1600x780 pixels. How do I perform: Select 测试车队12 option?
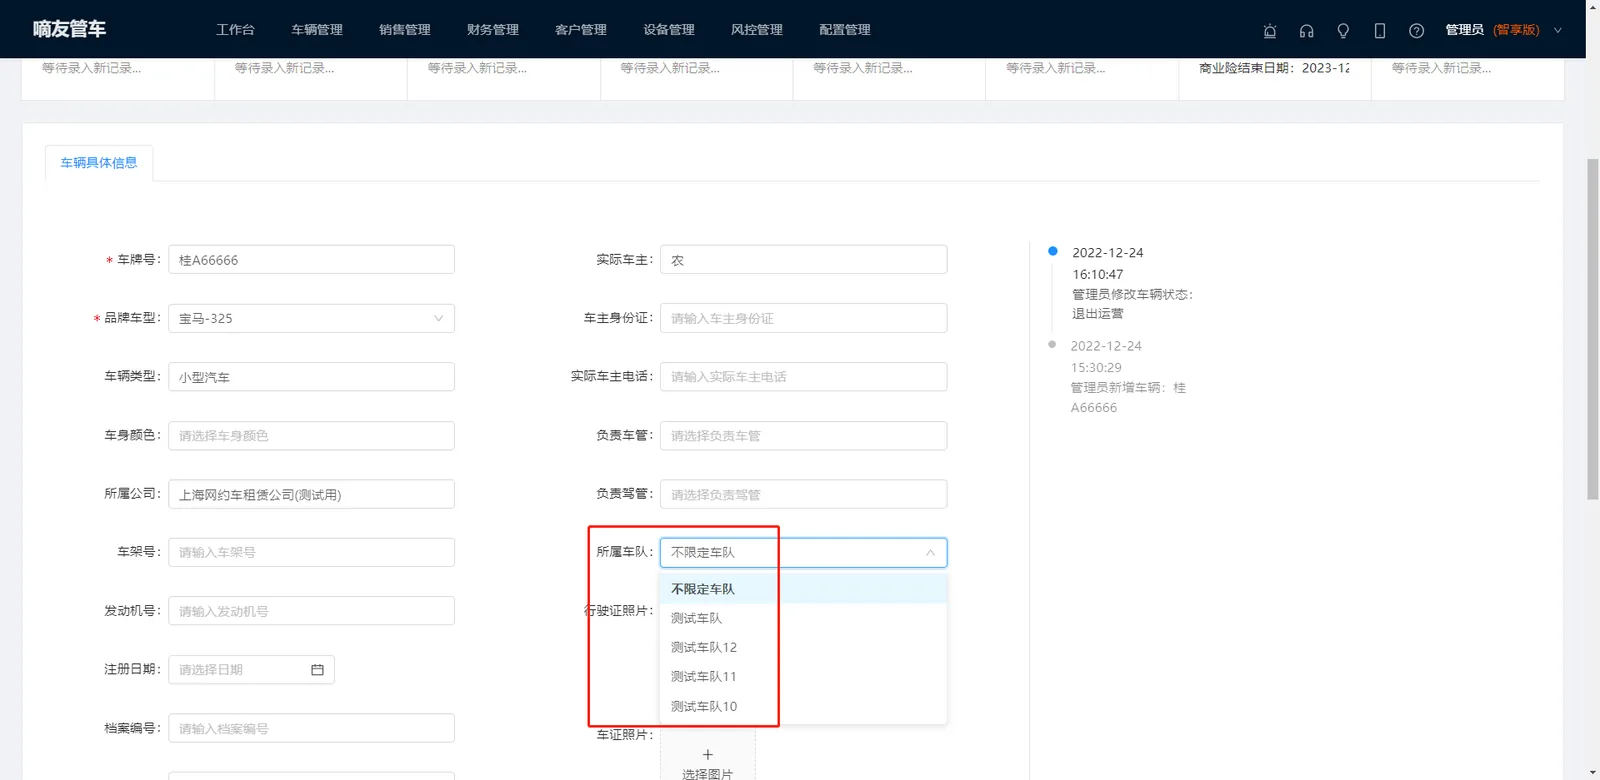(x=803, y=647)
